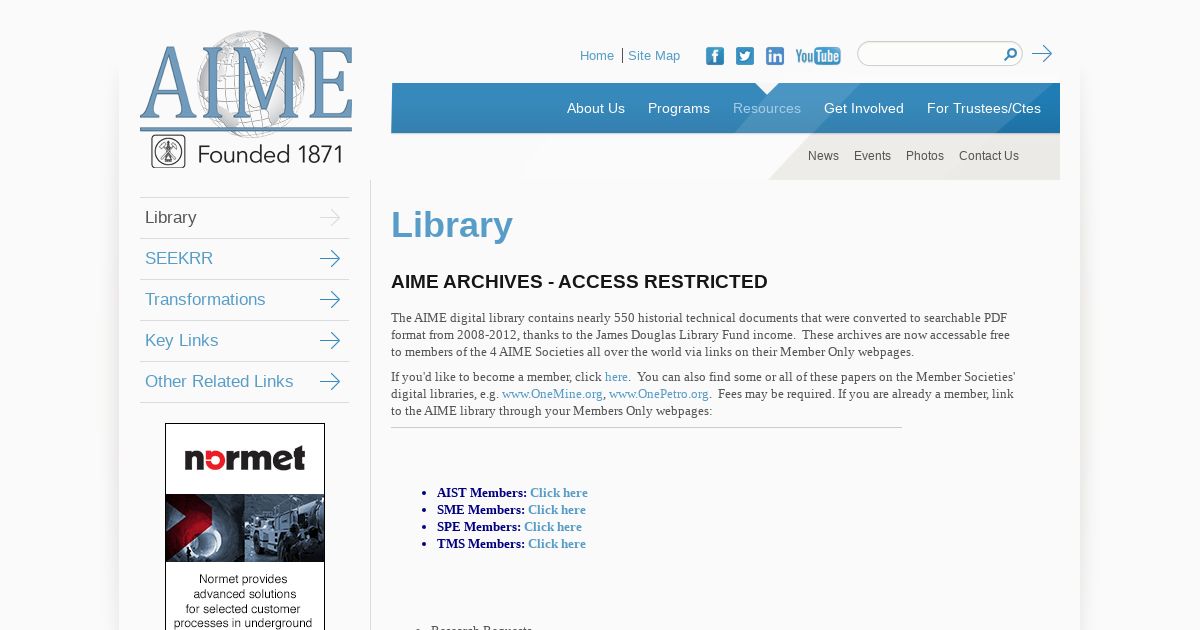Click the arrow beside Key Links
Image resolution: width=1200 pixels, height=630 pixels.
pyautogui.click(x=330, y=341)
